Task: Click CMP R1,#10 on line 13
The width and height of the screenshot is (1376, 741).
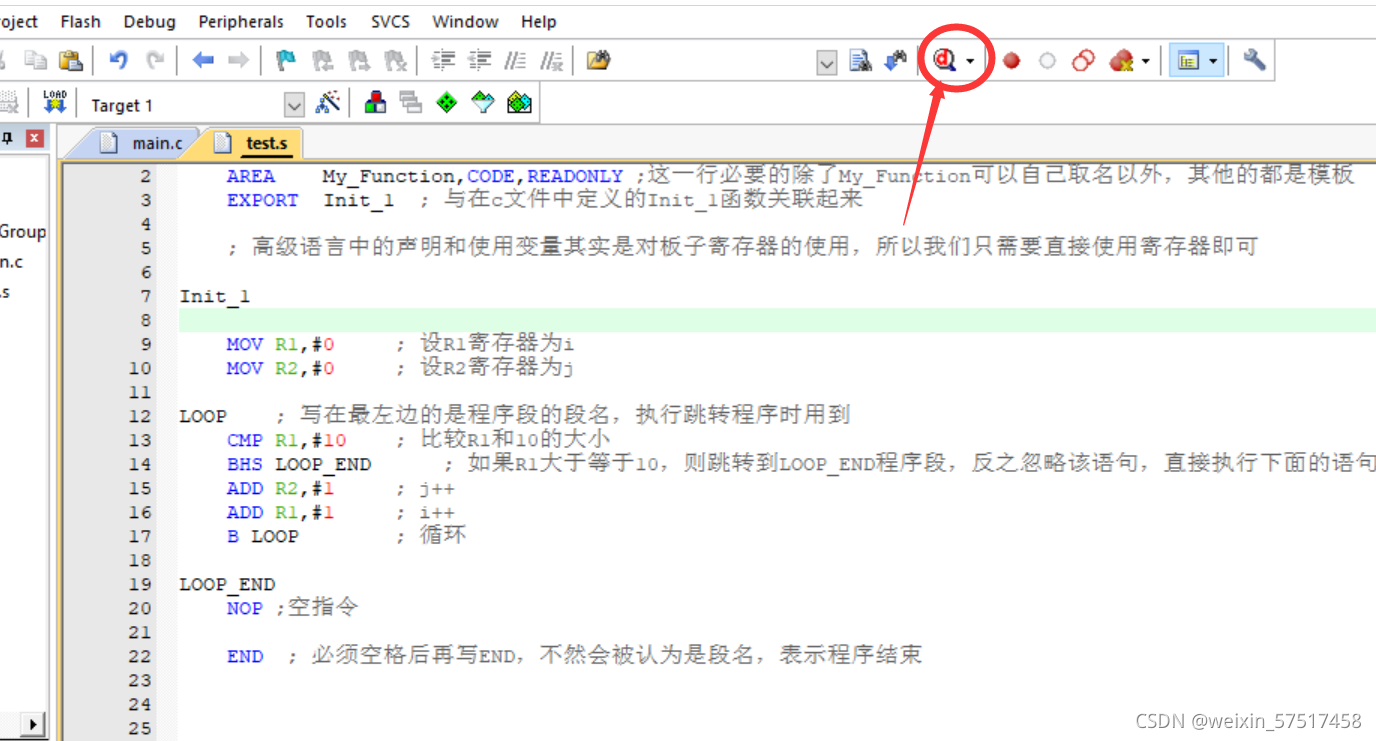Action: (x=286, y=440)
